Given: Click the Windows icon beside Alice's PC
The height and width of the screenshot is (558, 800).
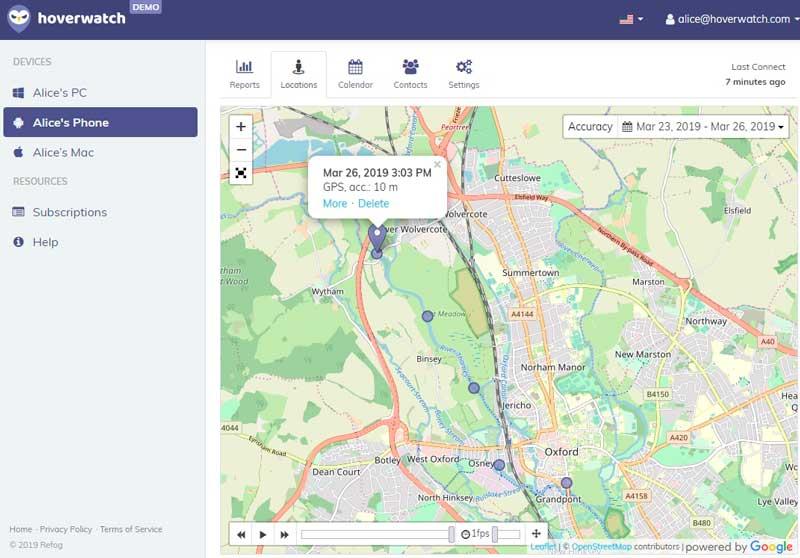Looking at the screenshot, I should [x=18, y=93].
